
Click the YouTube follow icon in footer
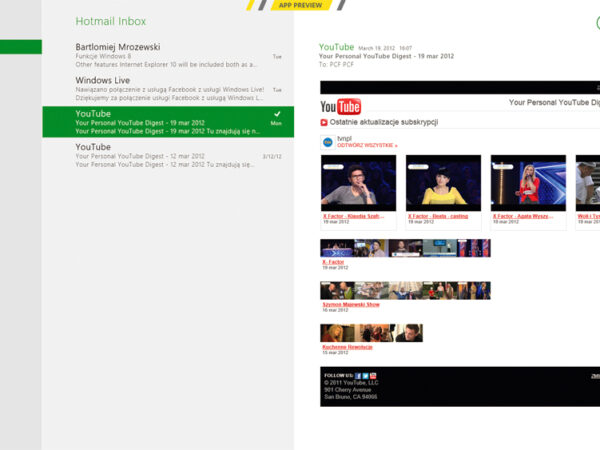373,375
